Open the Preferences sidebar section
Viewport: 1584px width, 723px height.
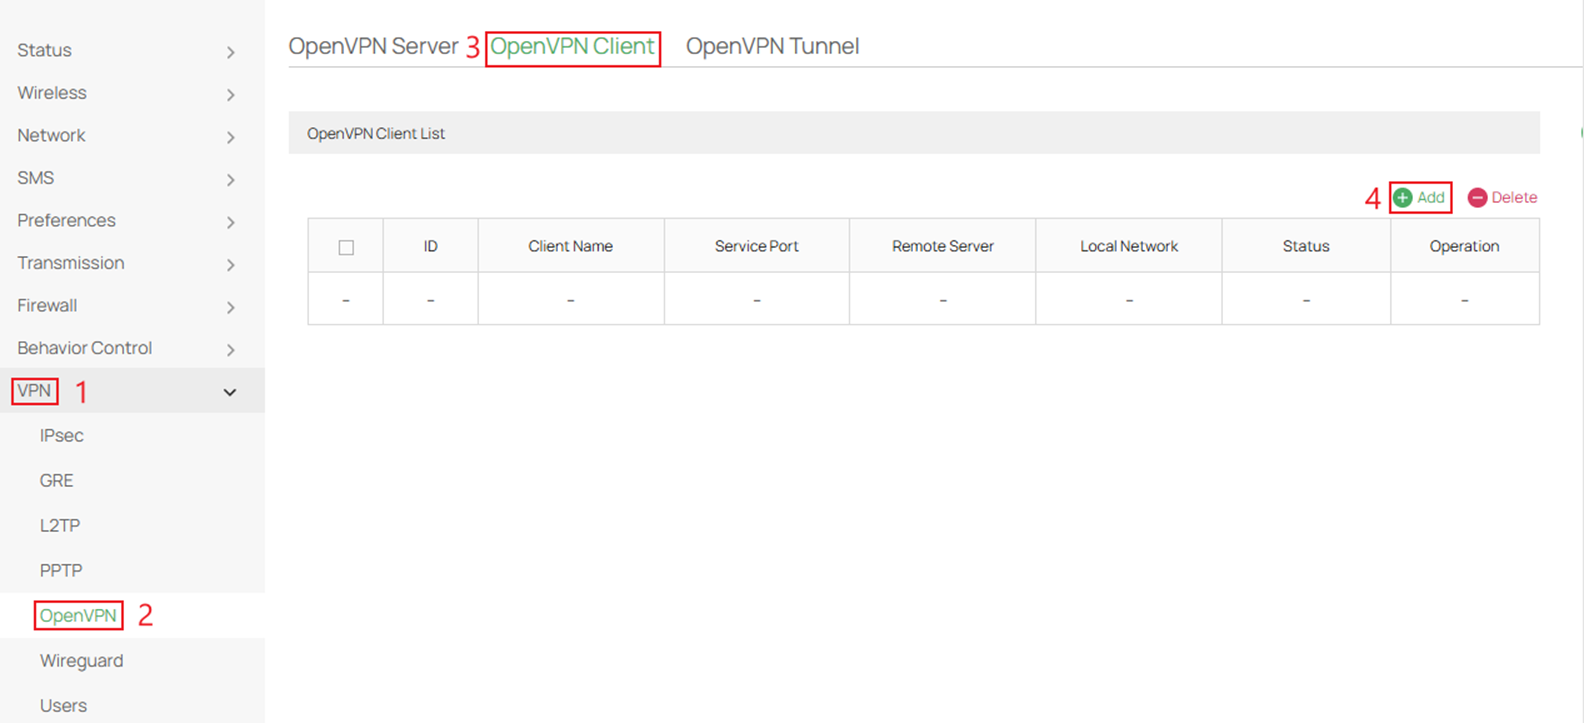pos(66,220)
